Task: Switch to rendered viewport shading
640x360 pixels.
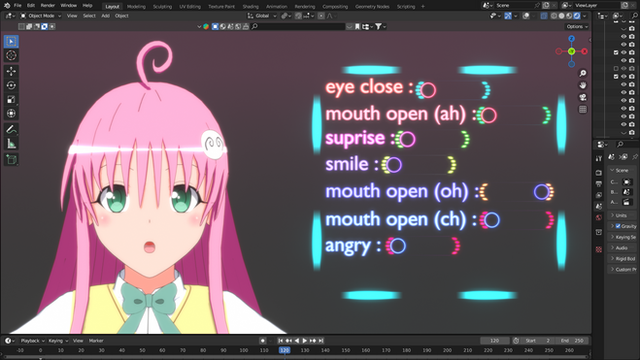Action: coord(577,16)
